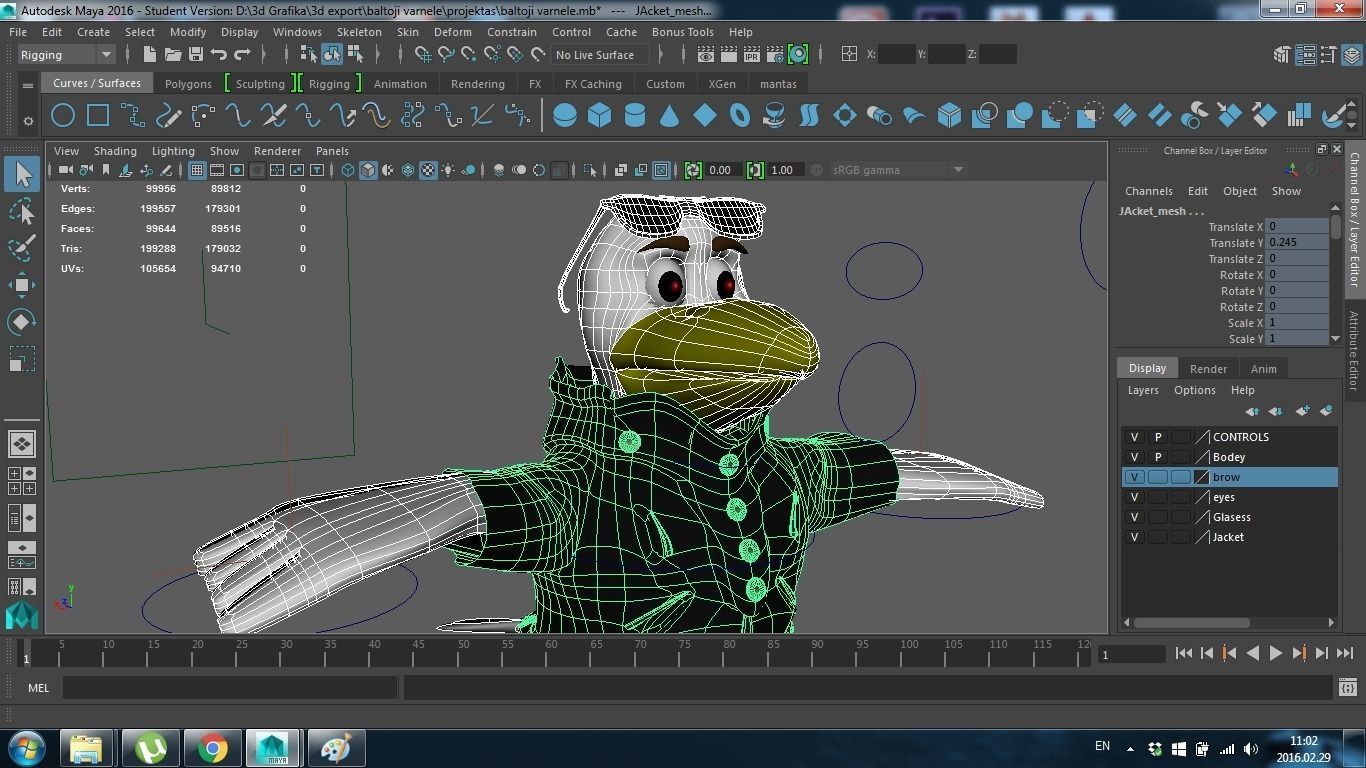Click the IPR render icon
Image resolution: width=1366 pixels, height=768 pixels.
click(x=751, y=54)
